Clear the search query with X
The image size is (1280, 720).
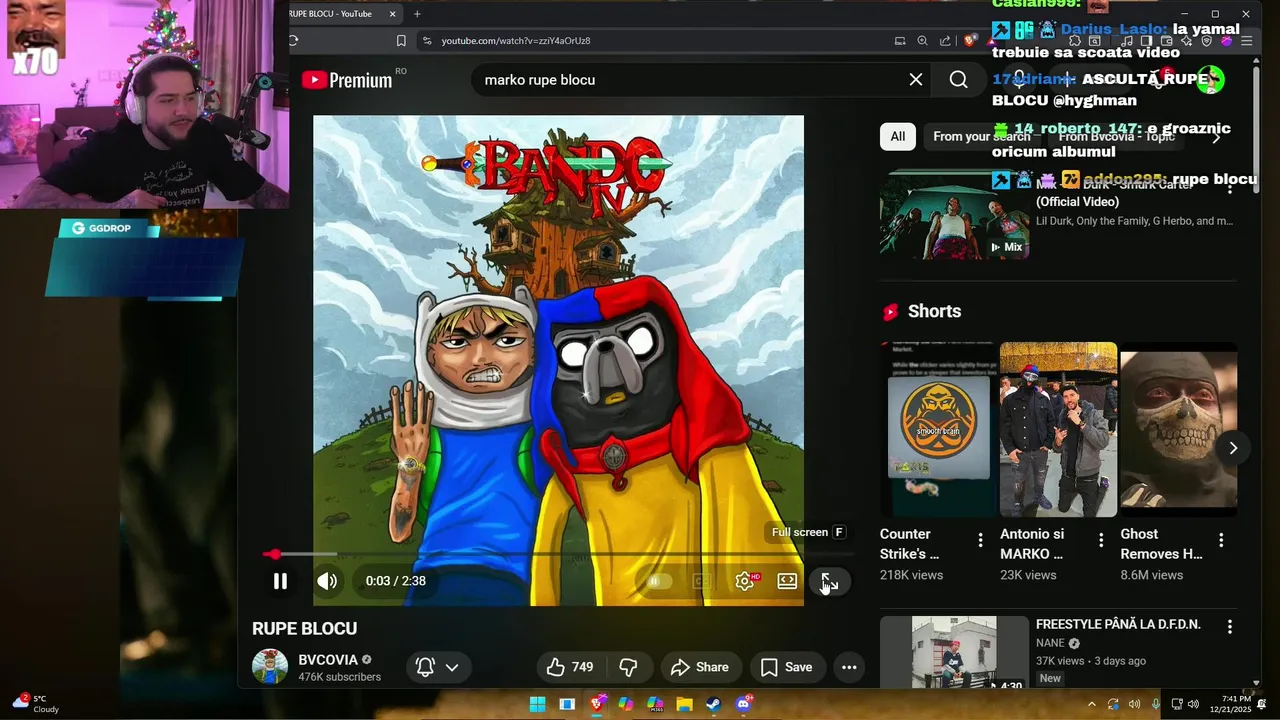pyautogui.click(x=916, y=80)
